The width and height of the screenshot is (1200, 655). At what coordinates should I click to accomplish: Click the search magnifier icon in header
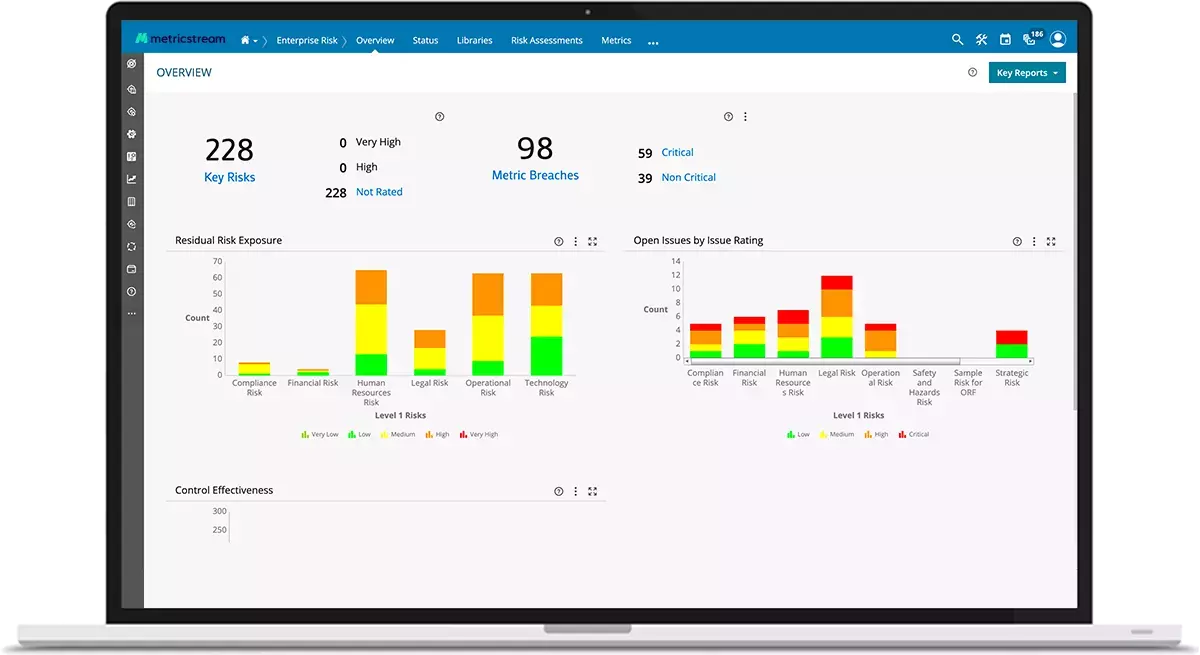[957, 40]
